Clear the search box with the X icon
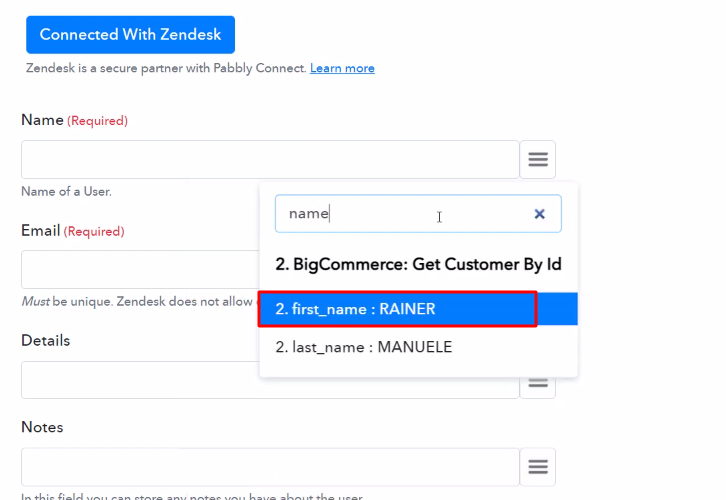 click(539, 214)
